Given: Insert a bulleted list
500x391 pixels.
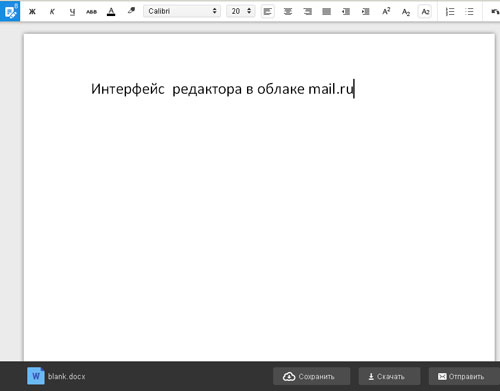Looking at the screenshot, I should point(469,12).
